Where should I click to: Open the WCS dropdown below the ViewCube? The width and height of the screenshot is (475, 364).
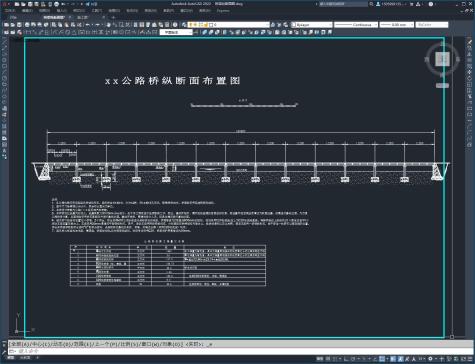pyautogui.click(x=442, y=86)
